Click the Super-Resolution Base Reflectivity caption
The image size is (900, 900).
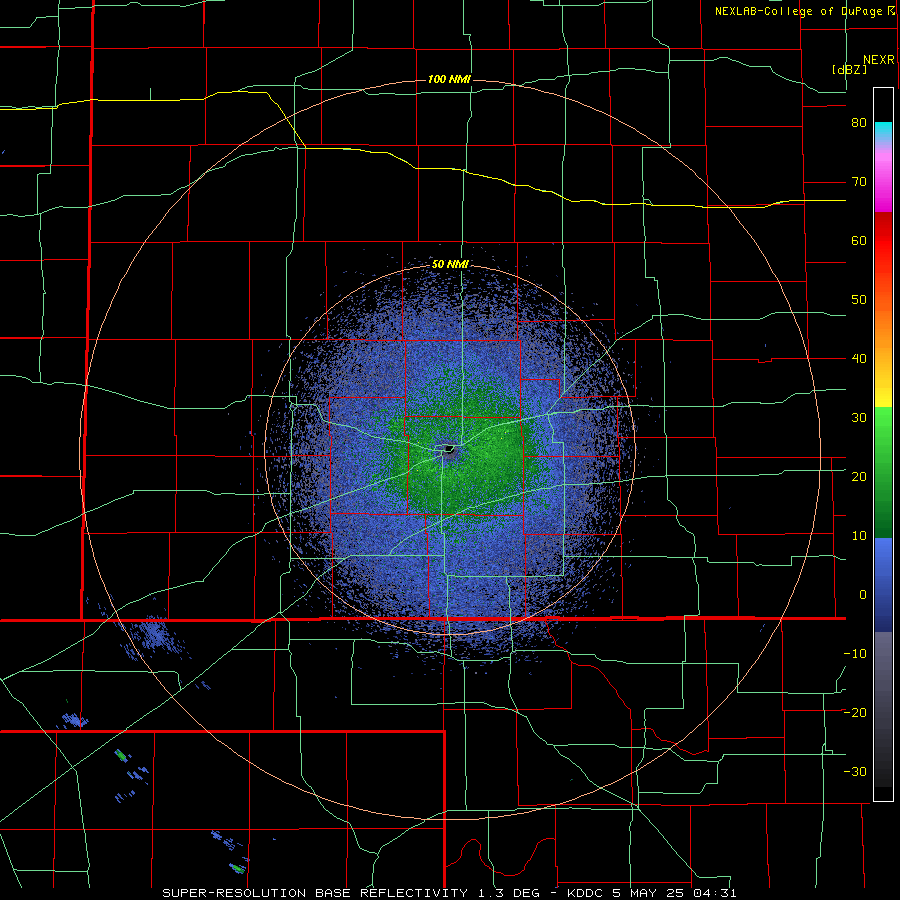pyautogui.click(x=315, y=893)
